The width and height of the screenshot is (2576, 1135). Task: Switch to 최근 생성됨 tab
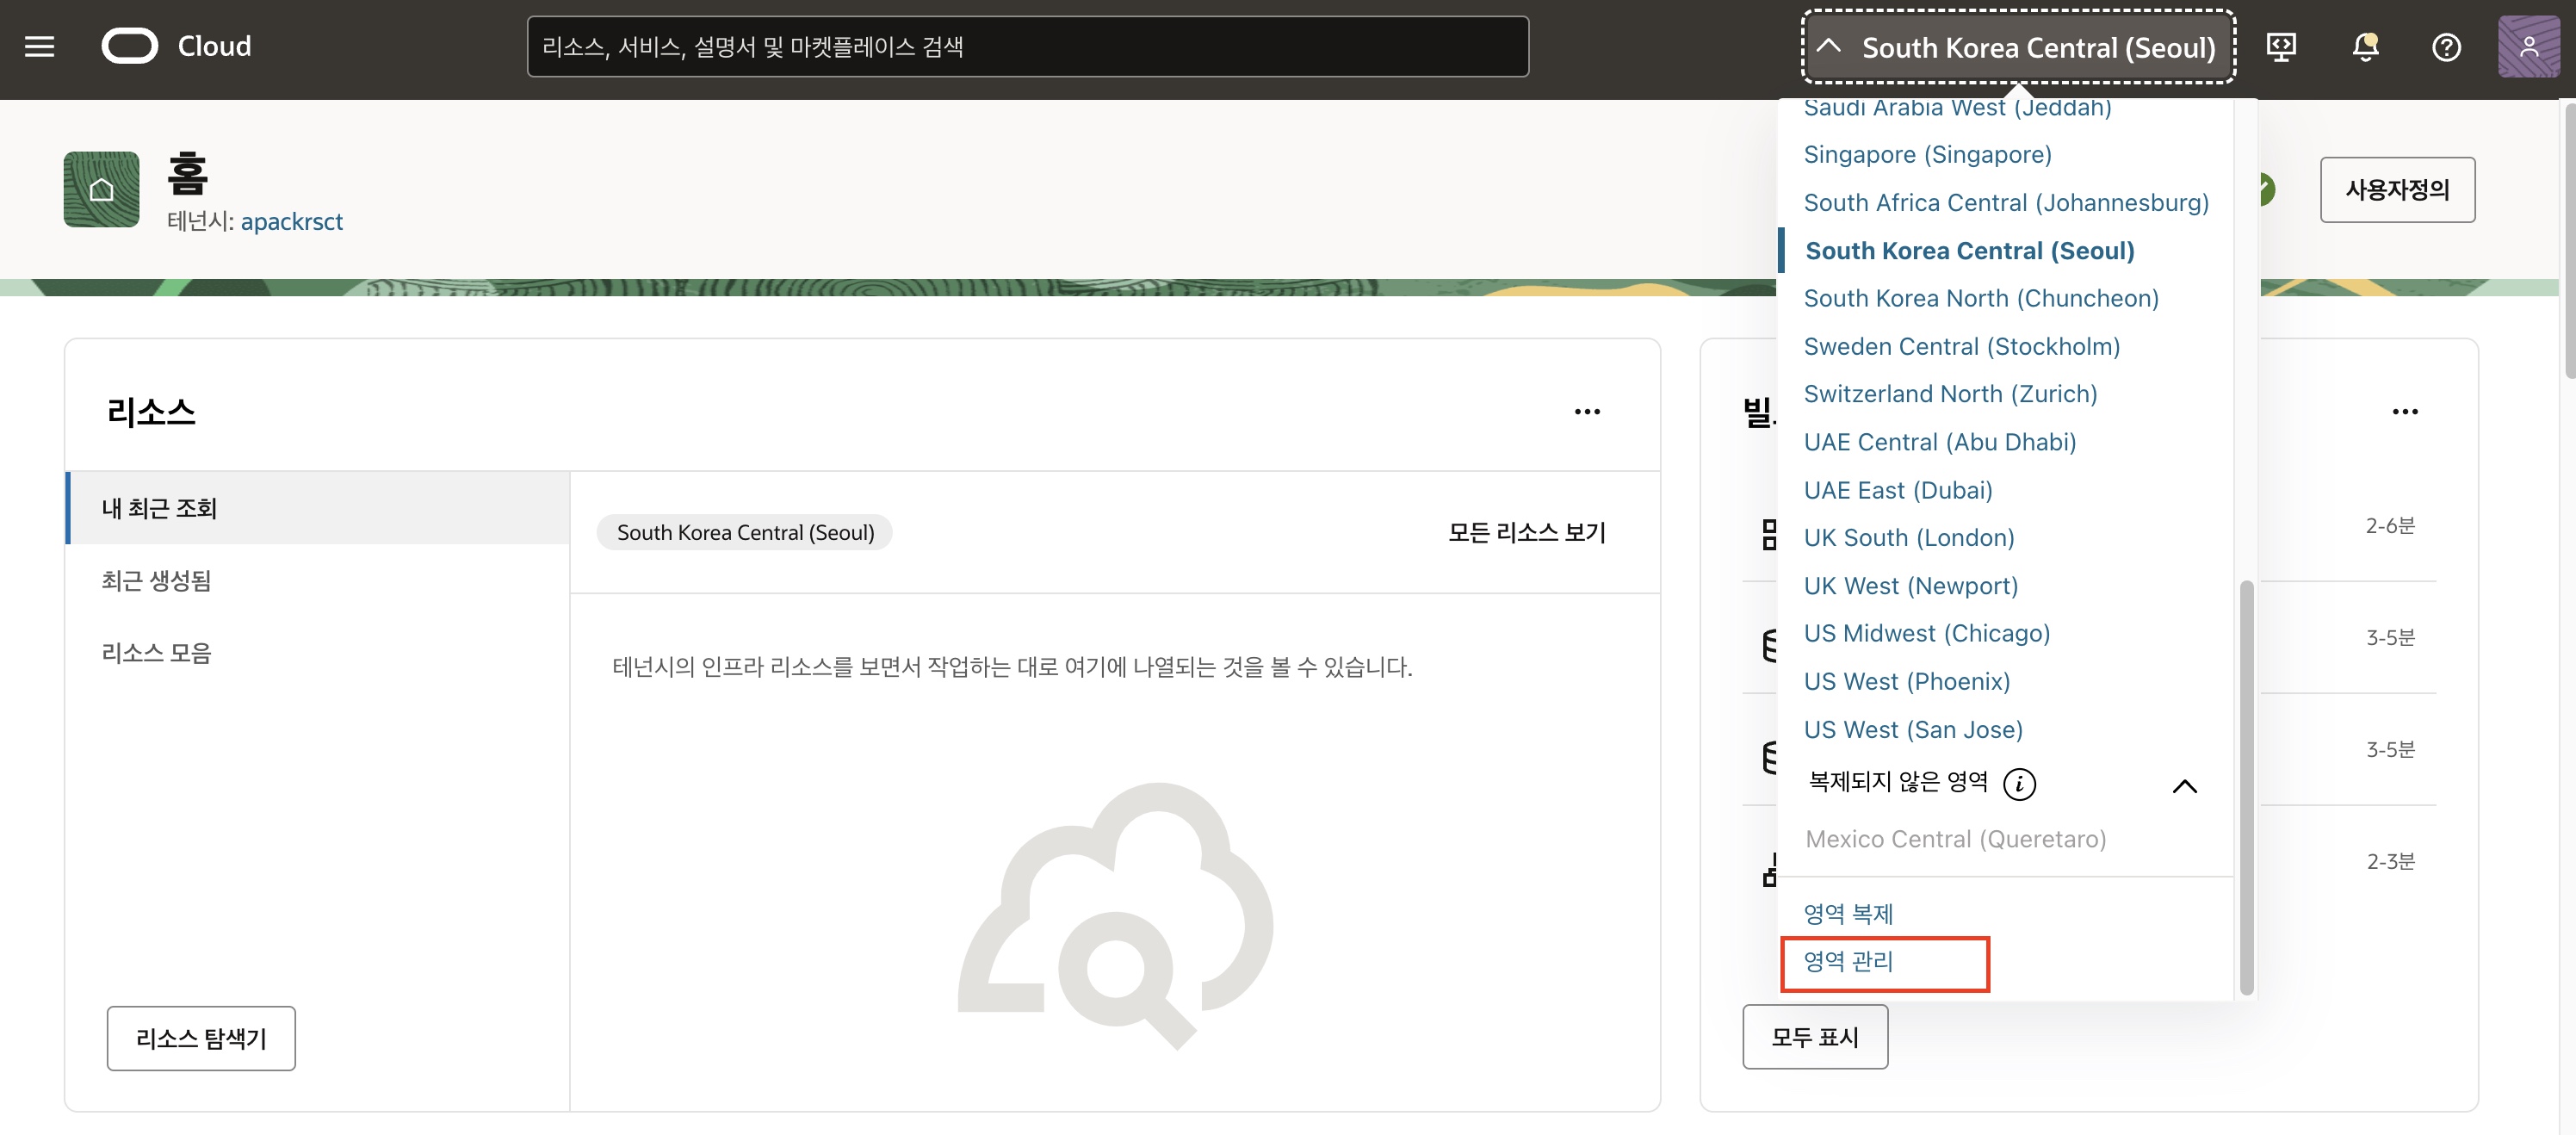pyautogui.click(x=156, y=580)
